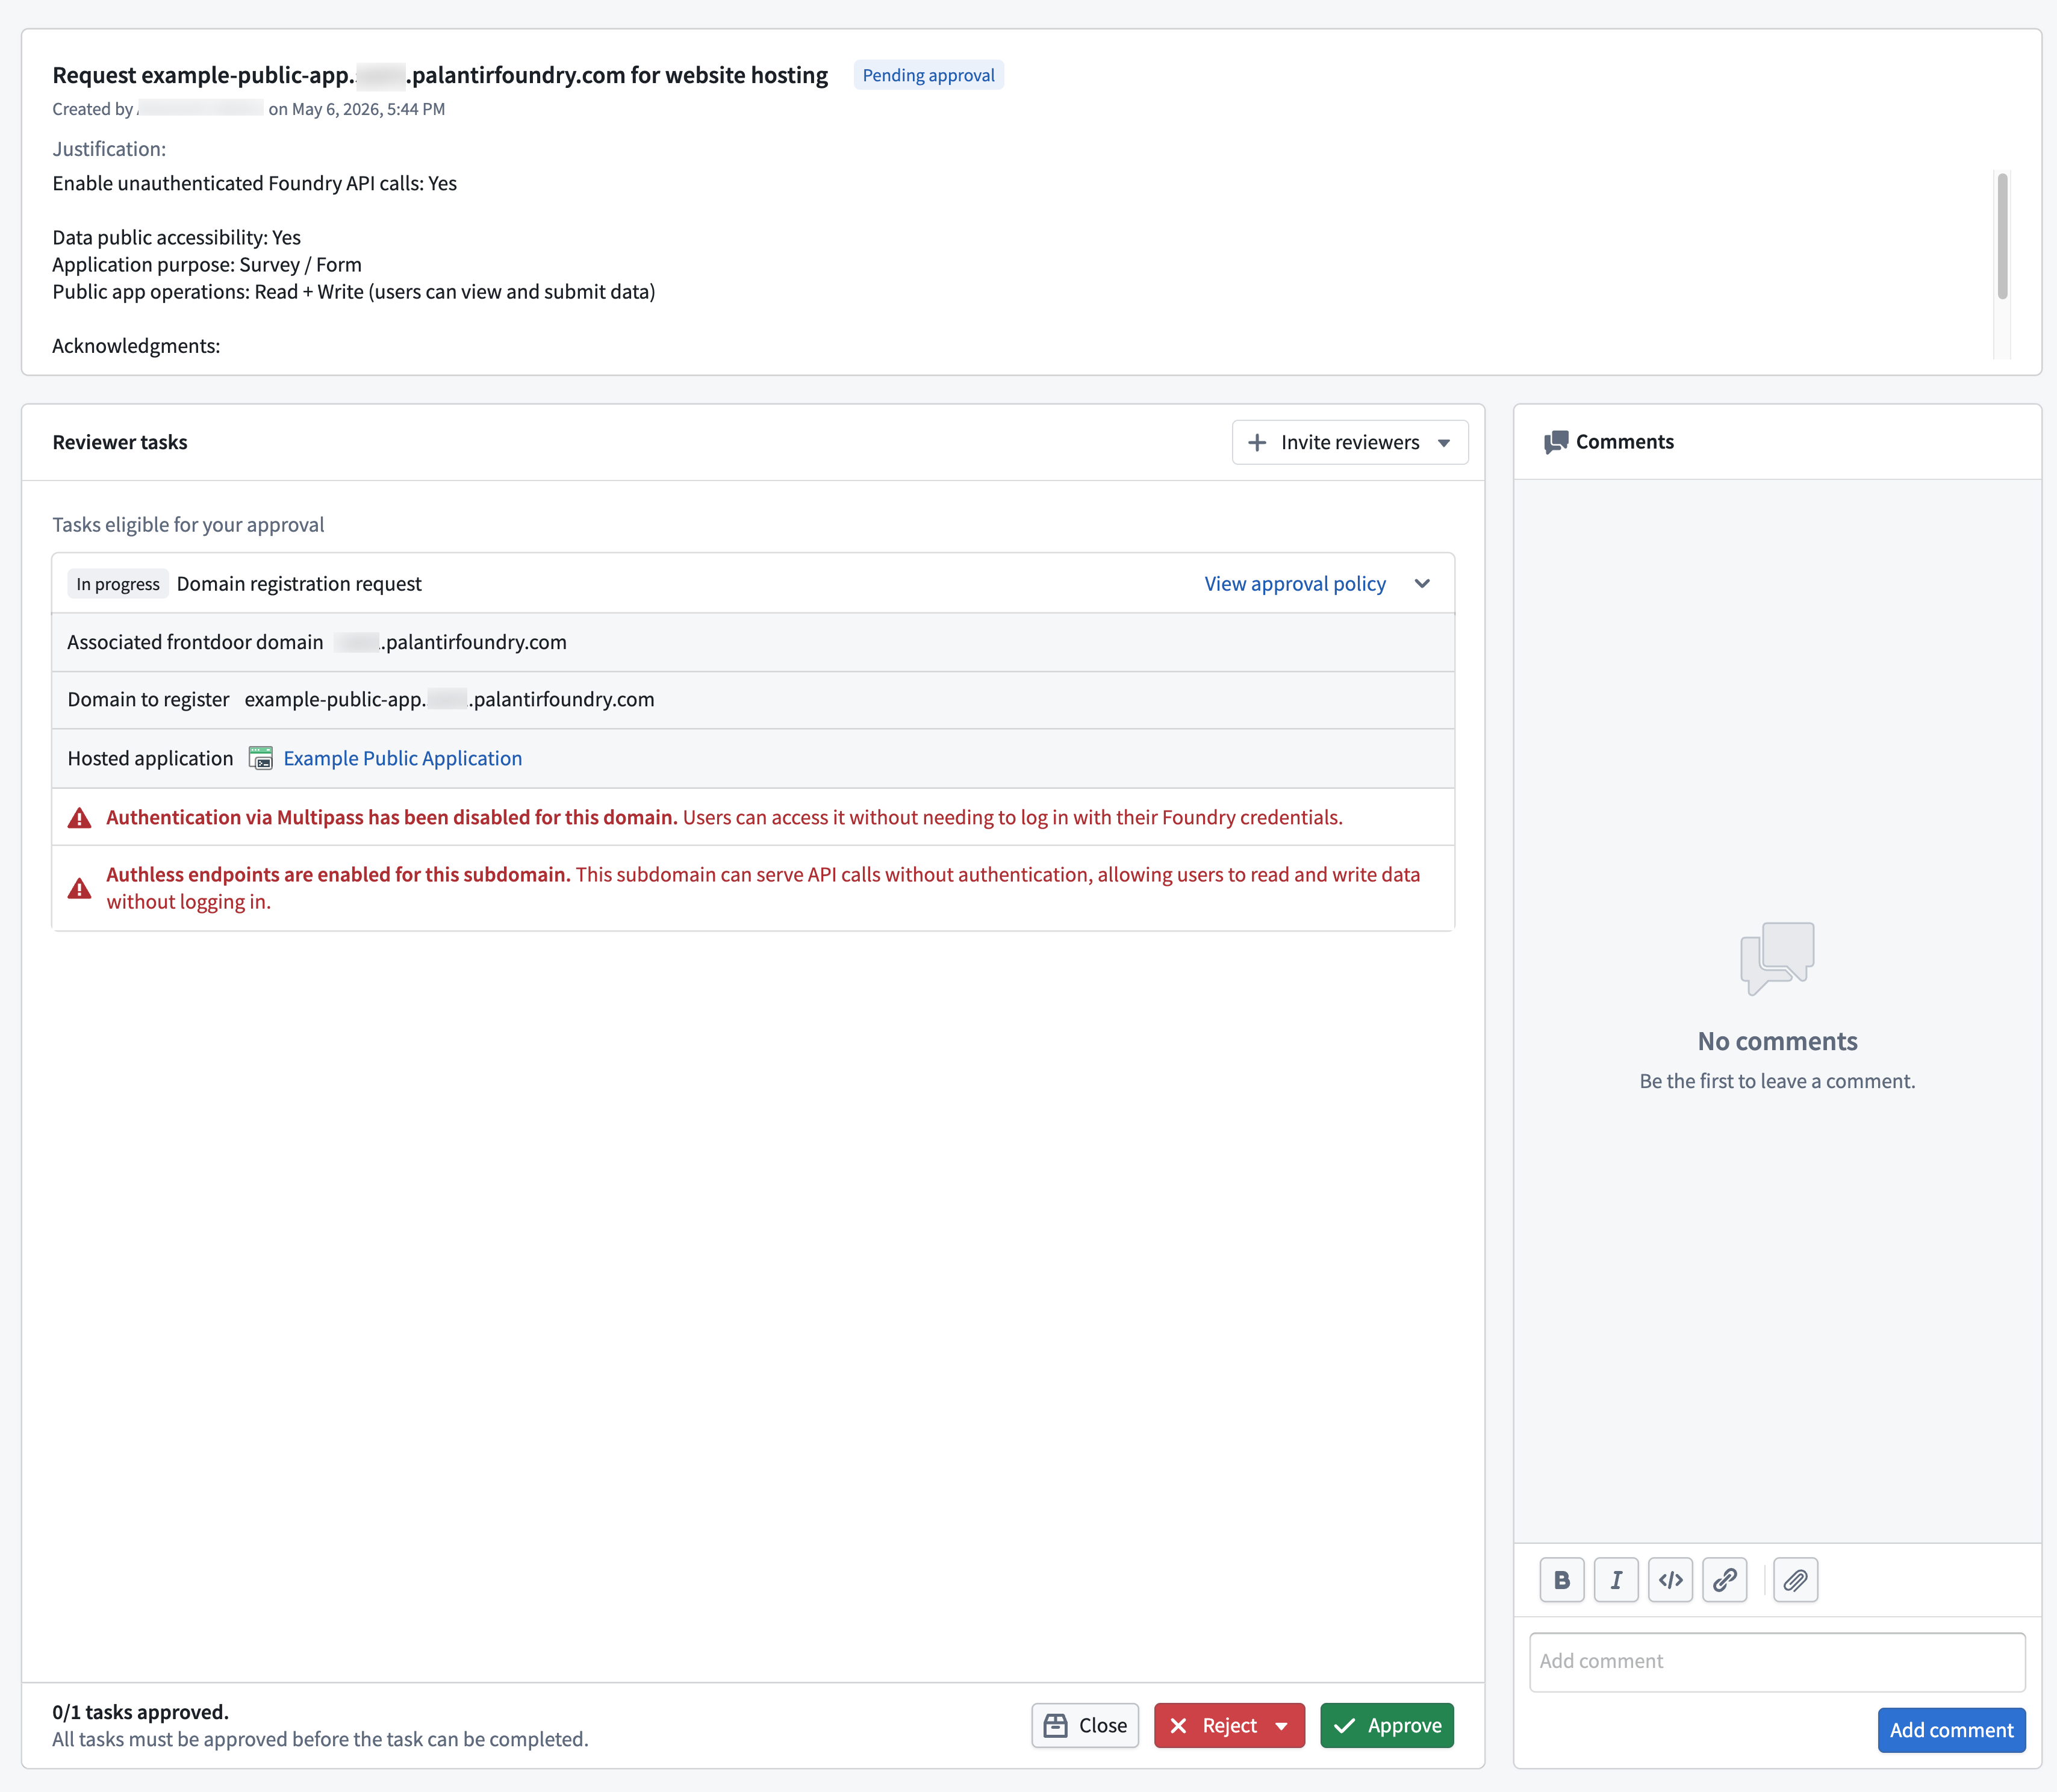
Task: Insert code formatting in comment editor
Action: [1670, 1580]
